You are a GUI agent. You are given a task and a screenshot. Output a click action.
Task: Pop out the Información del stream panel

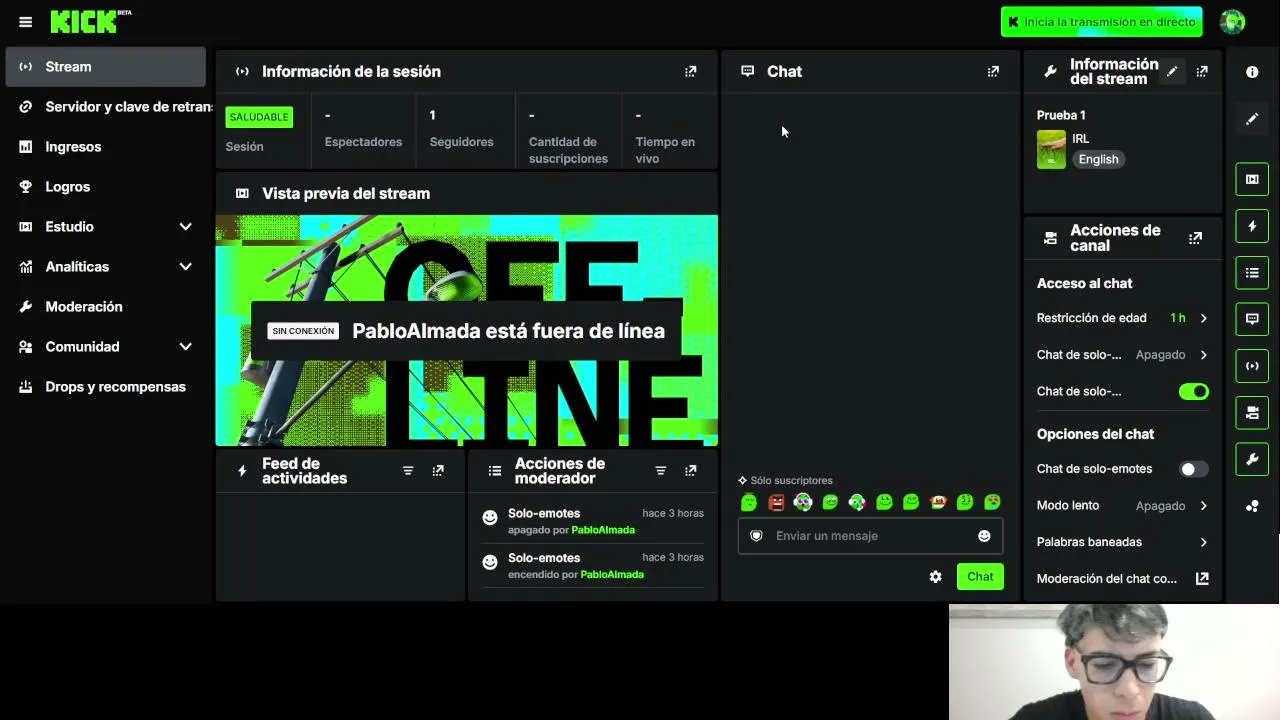point(1202,71)
